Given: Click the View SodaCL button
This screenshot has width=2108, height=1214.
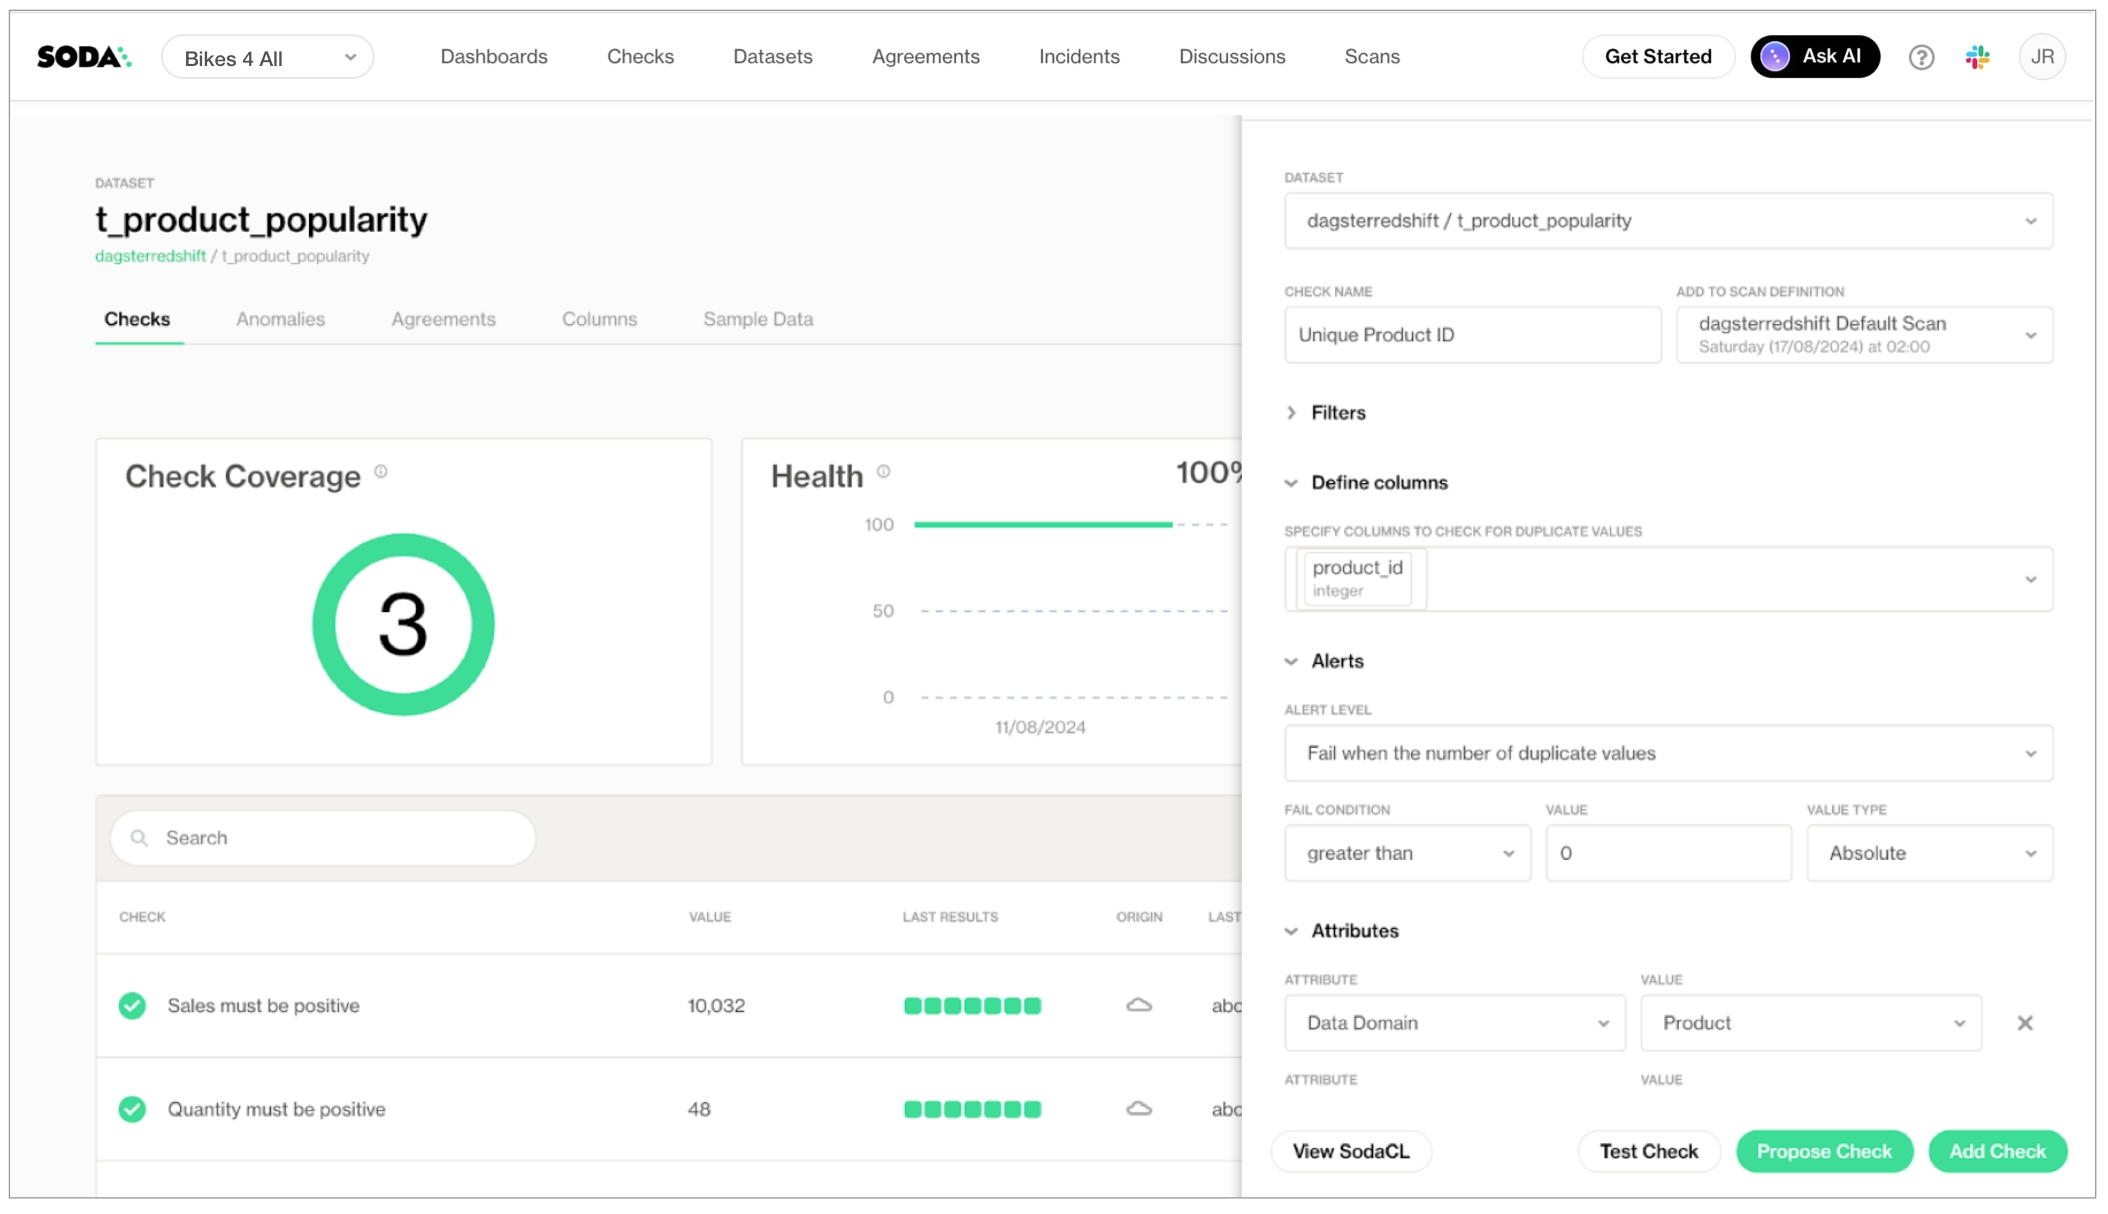Looking at the screenshot, I should click(x=1350, y=1152).
